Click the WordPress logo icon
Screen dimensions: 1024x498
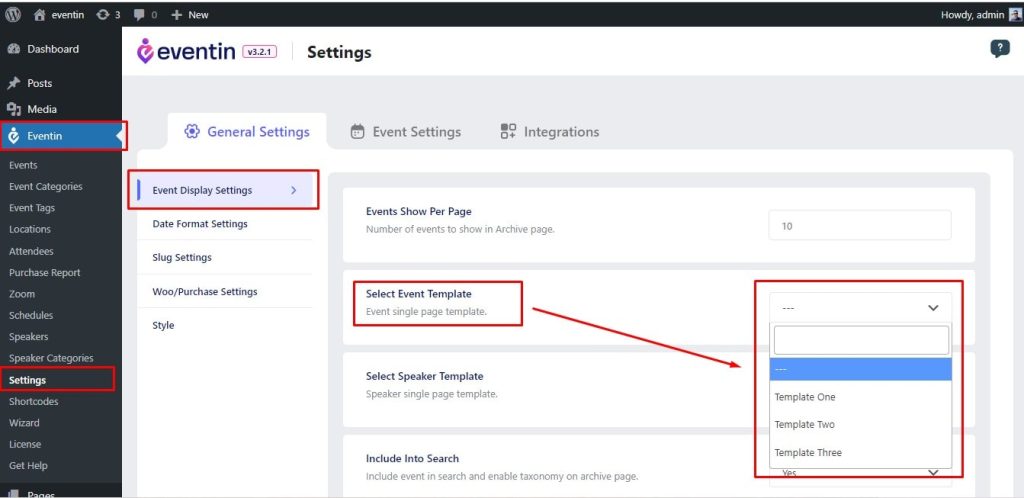pyautogui.click(x=14, y=14)
